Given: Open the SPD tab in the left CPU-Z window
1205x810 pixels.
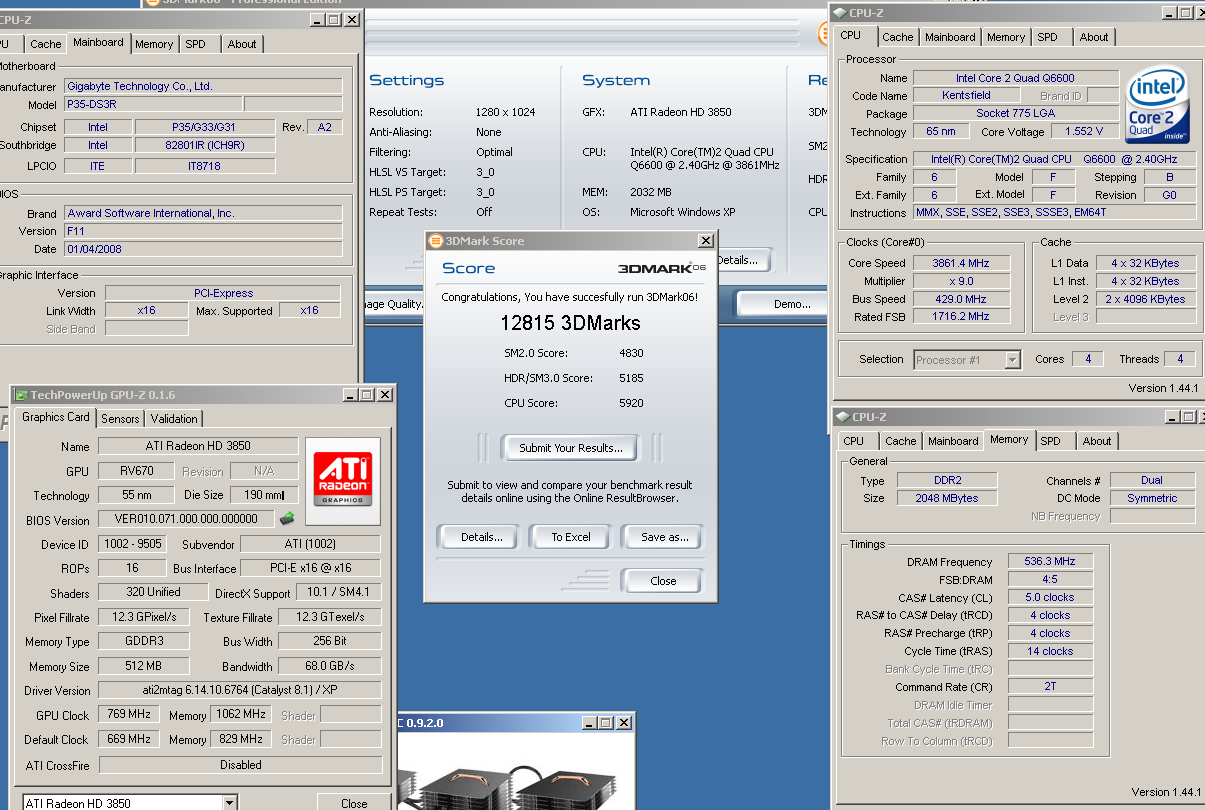Looking at the screenshot, I should click(196, 44).
